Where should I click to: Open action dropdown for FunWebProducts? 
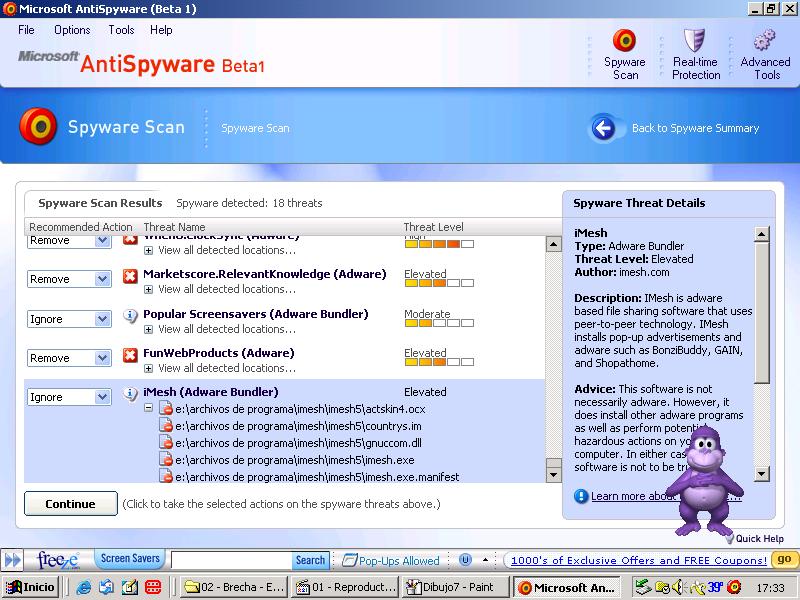click(x=103, y=358)
